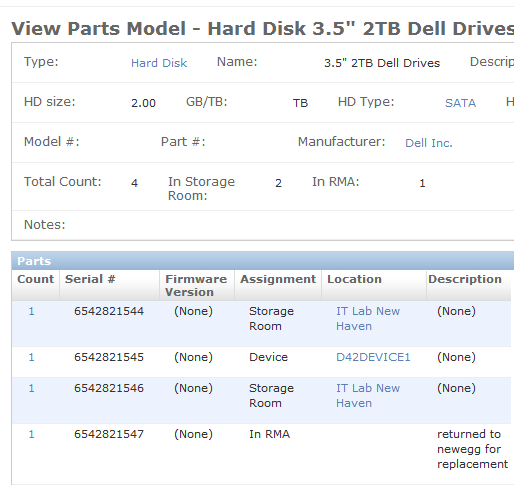Click count link for serial 6542821547
The width and height of the screenshot is (514, 485).
pyautogui.click(x=31, y=434)
